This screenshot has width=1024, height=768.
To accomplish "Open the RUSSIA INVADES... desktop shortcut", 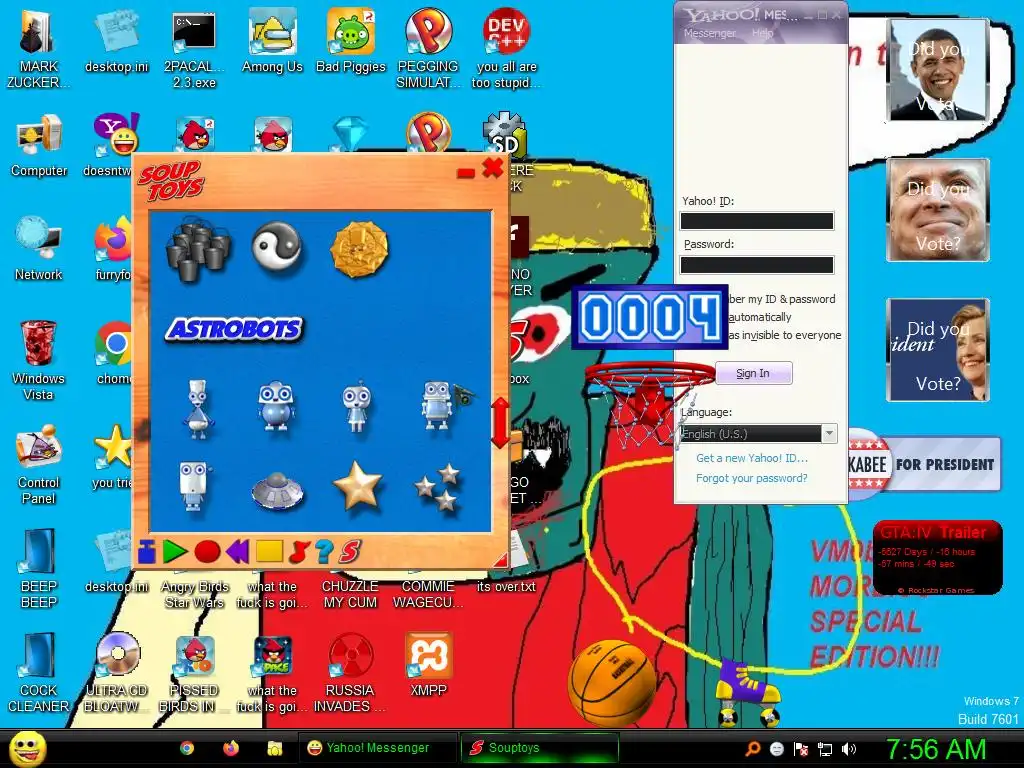I will (350, 673).
